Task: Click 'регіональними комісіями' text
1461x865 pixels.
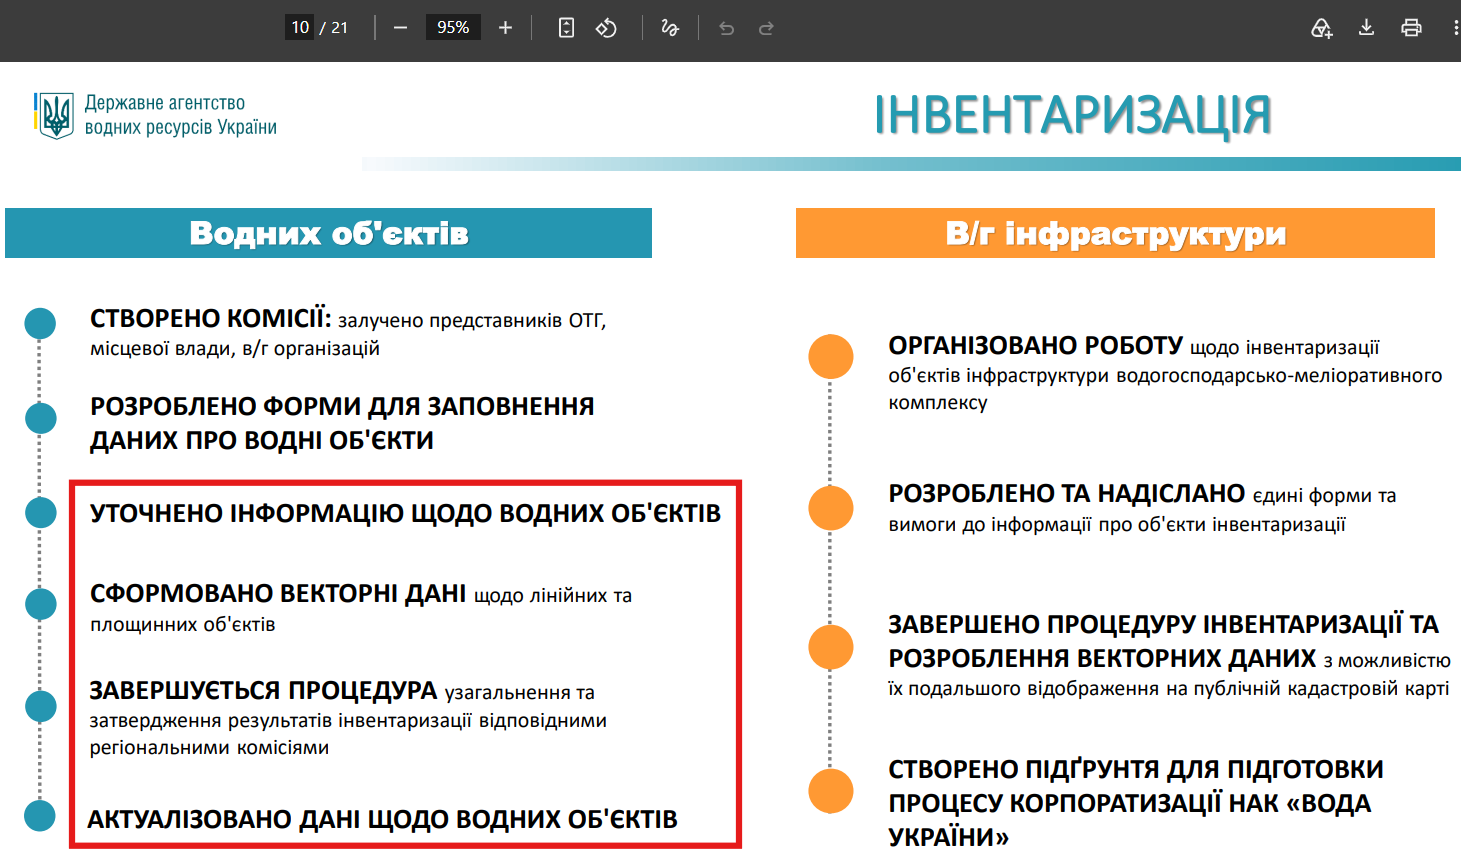Action: 209,748
